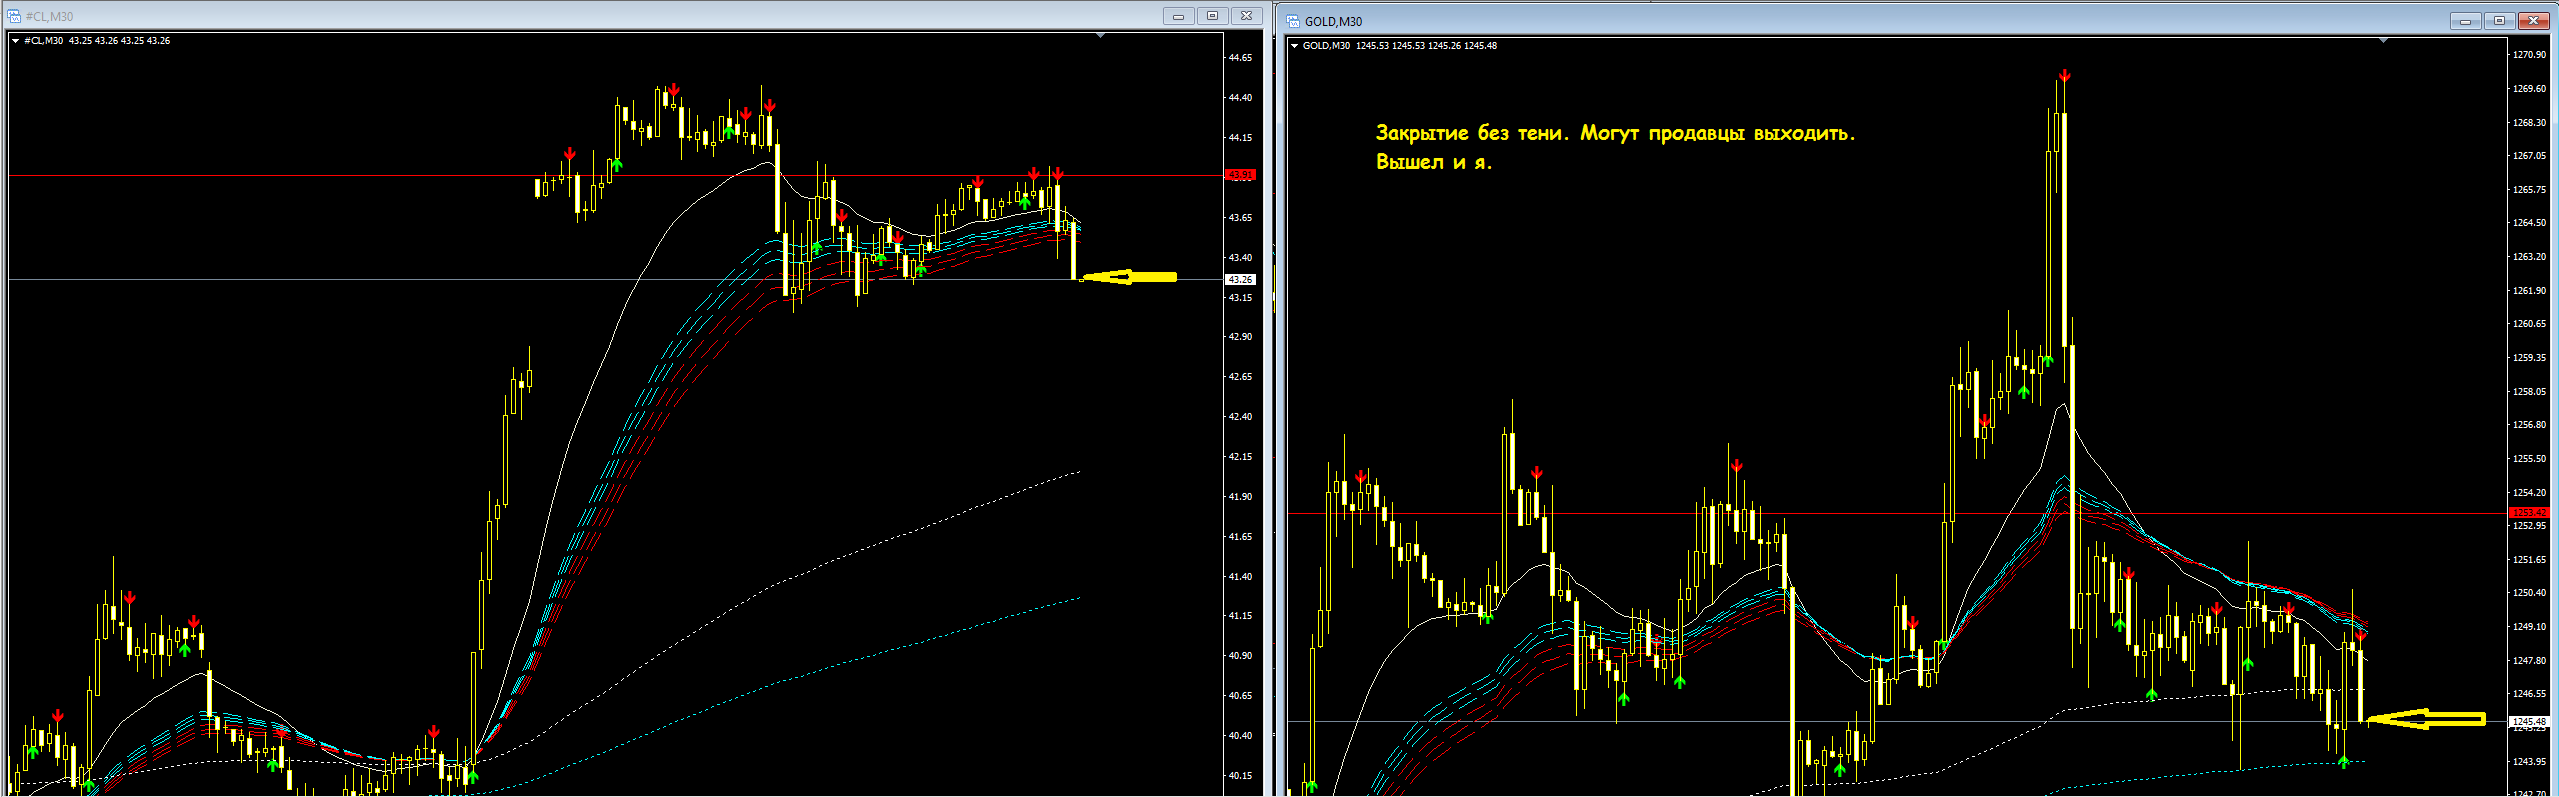Screen dimensions: 2559x797
Task: Click the '#CL,M30' window title text
Action: pyautogui.click(x=49, y=17)
